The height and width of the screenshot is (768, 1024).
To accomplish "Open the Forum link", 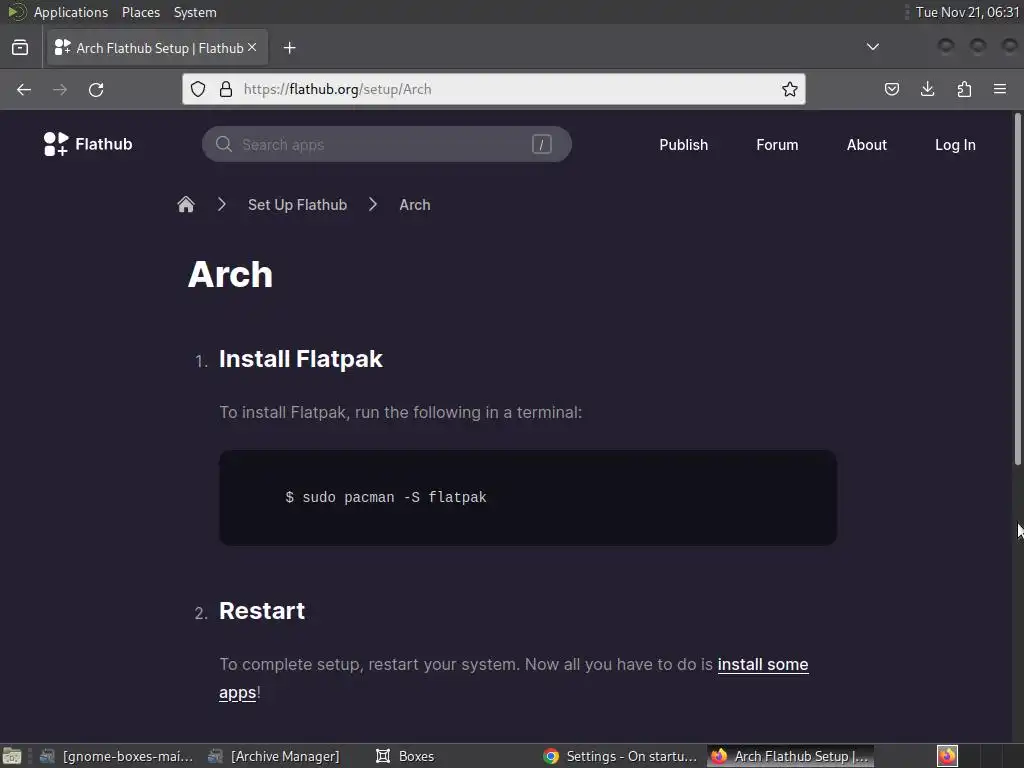I will pos(777,145).
